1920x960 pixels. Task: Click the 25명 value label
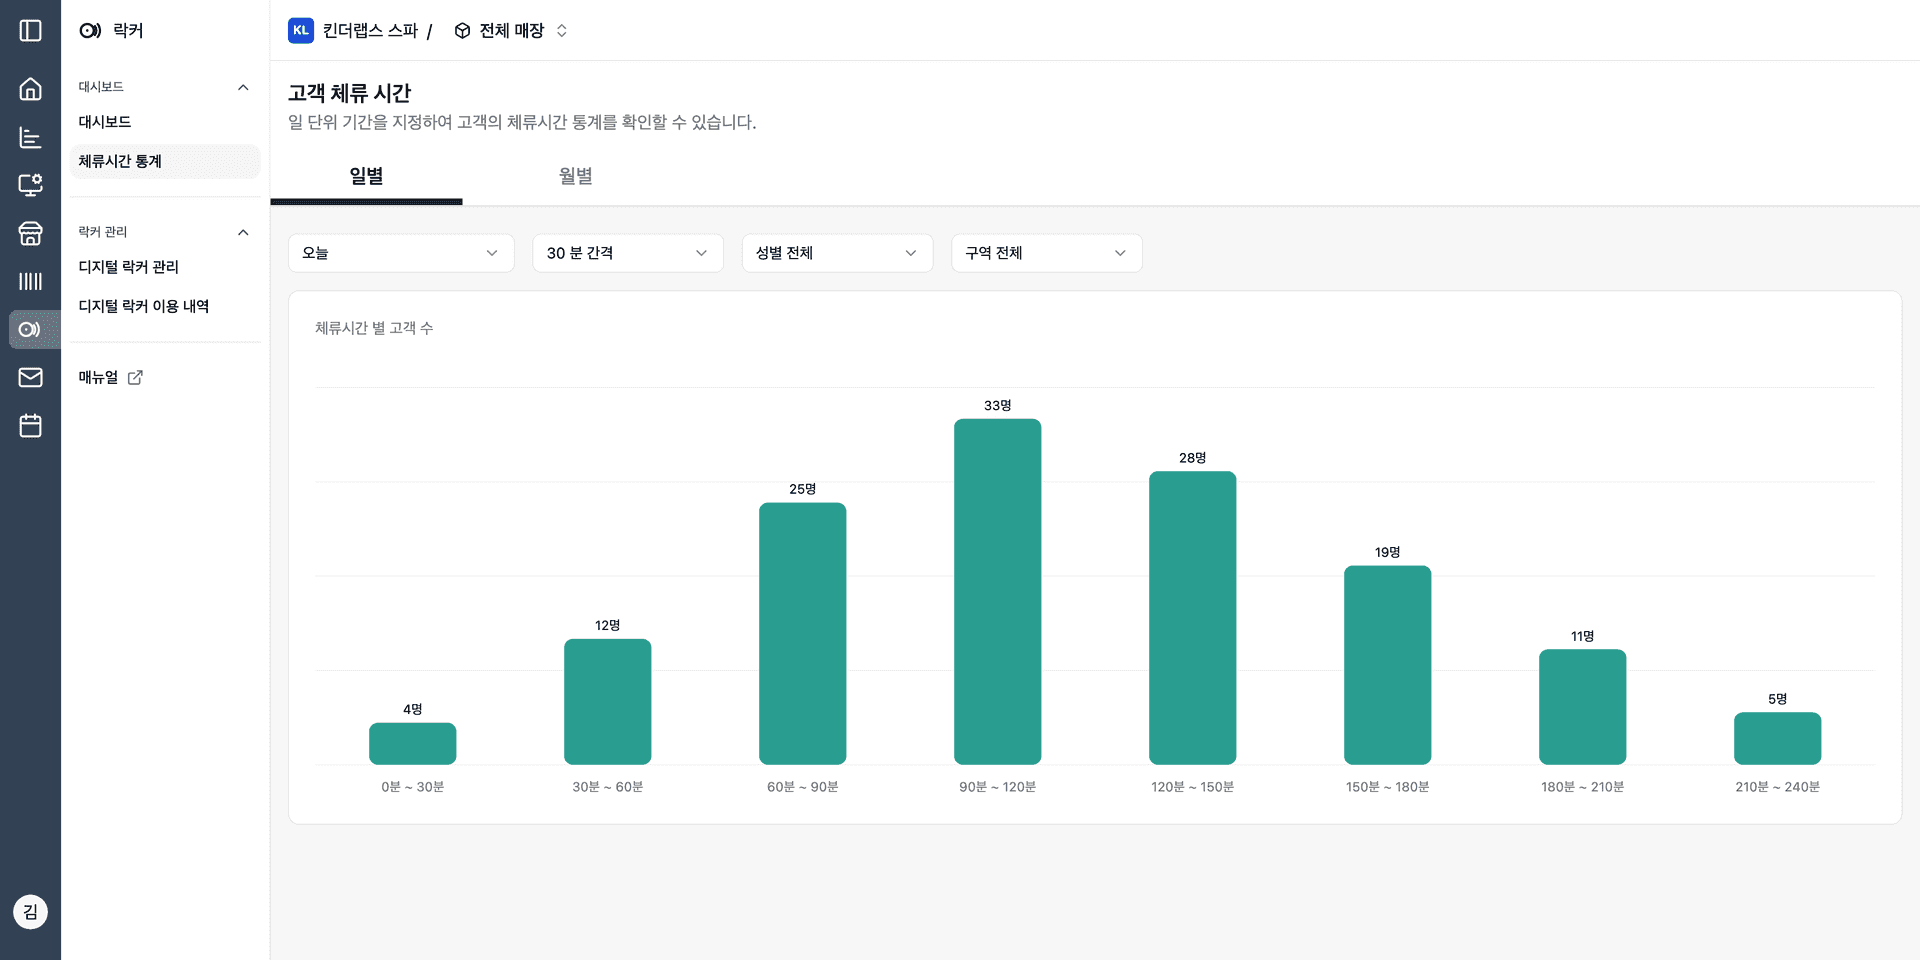pyautogui.click(x=802, y=489)
